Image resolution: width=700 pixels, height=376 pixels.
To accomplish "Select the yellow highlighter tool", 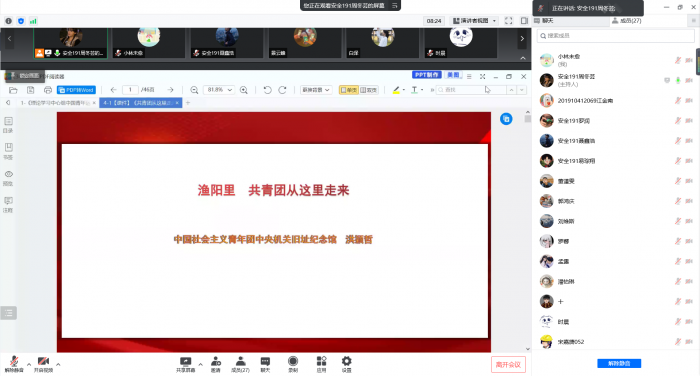I will pos(396,90).
